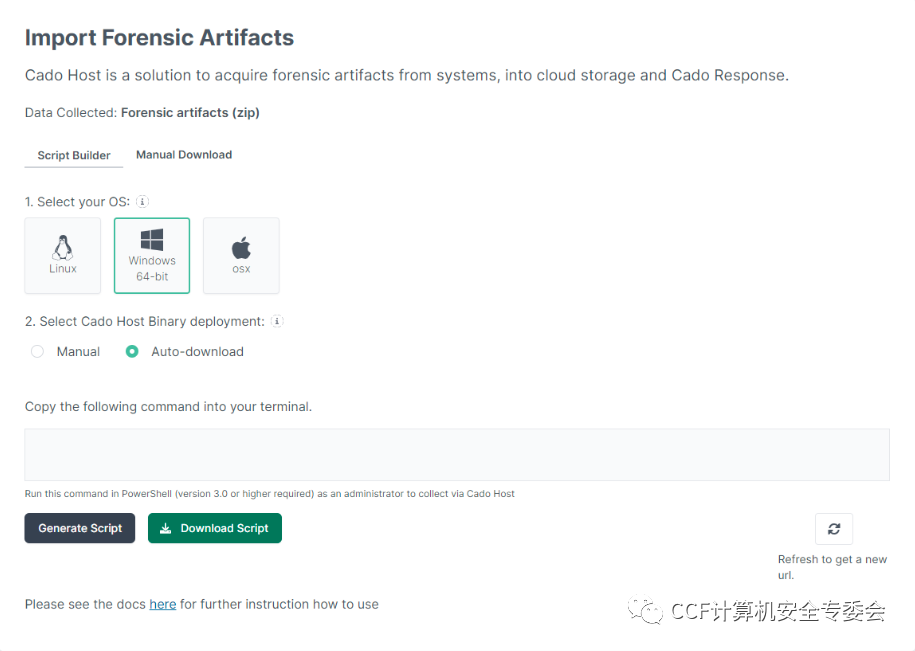
Task: Open the Manual Download tab
Action: coord(184,155)
